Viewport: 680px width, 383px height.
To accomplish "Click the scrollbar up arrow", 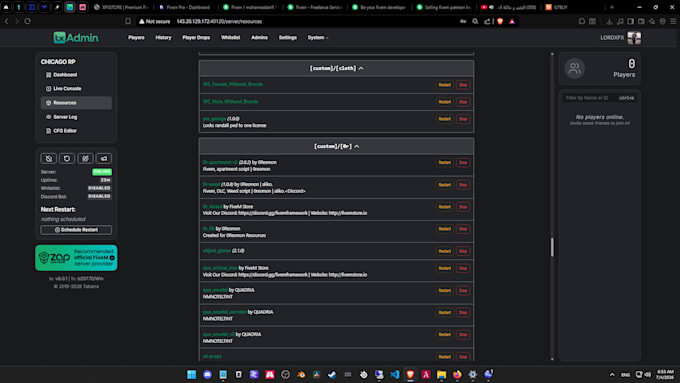I will (x=552, y=54).
